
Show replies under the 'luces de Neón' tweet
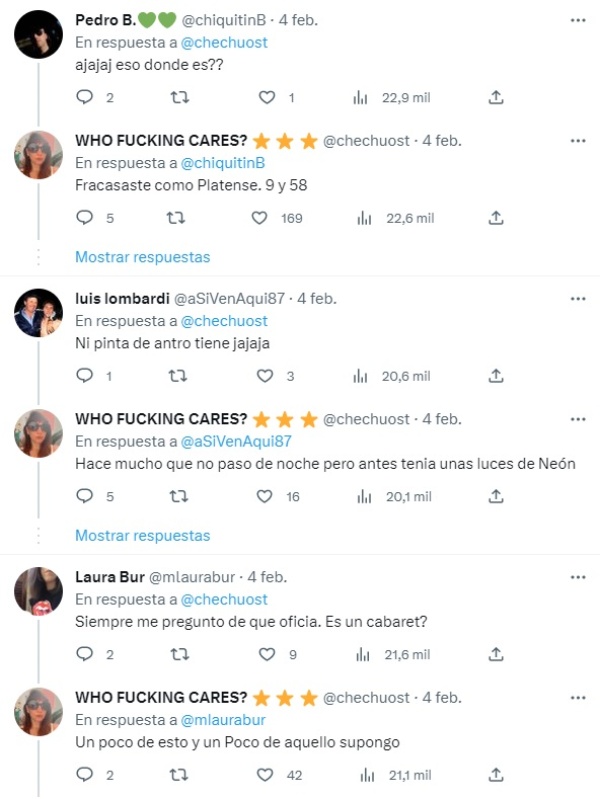tap(143, 536)
